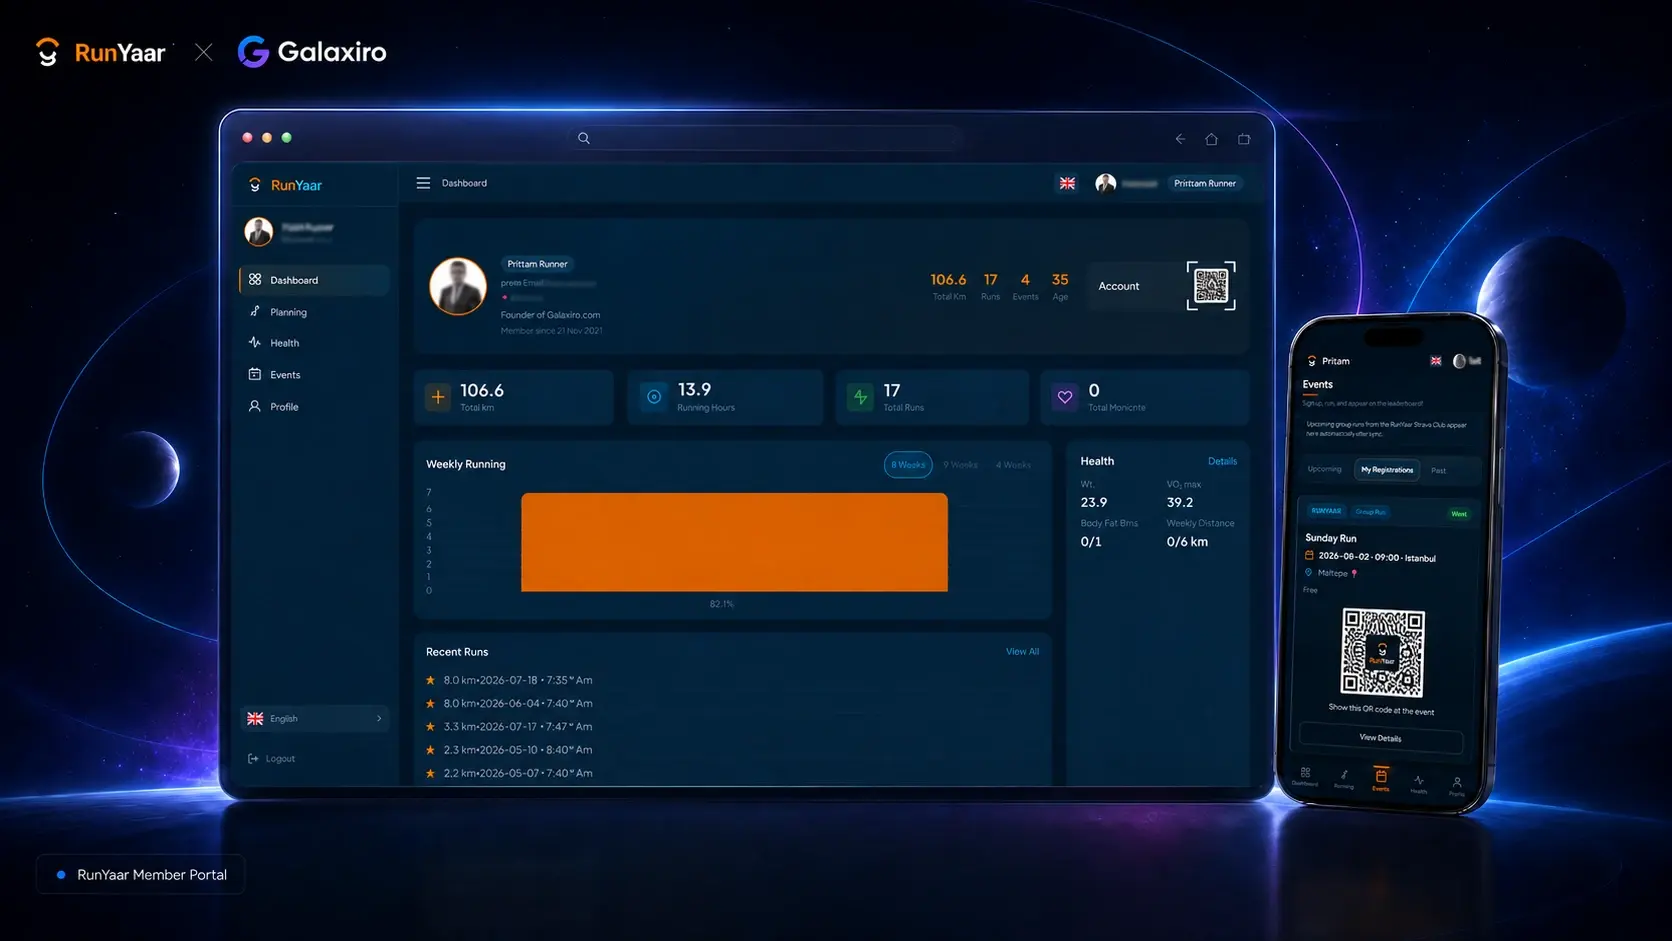Tap View Details on the phone event card

tap(1381, 738)
